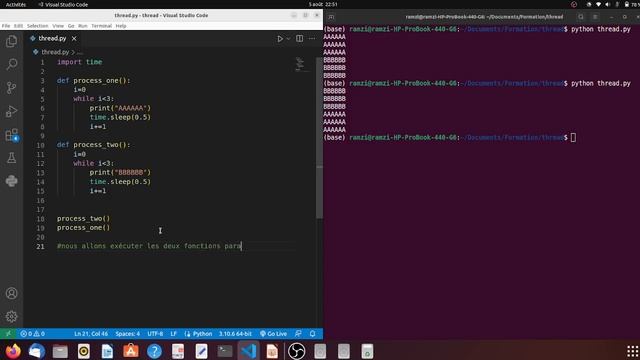640x360 pixels.
Task: Open the terminal window search icon
Action: [580, 17]
